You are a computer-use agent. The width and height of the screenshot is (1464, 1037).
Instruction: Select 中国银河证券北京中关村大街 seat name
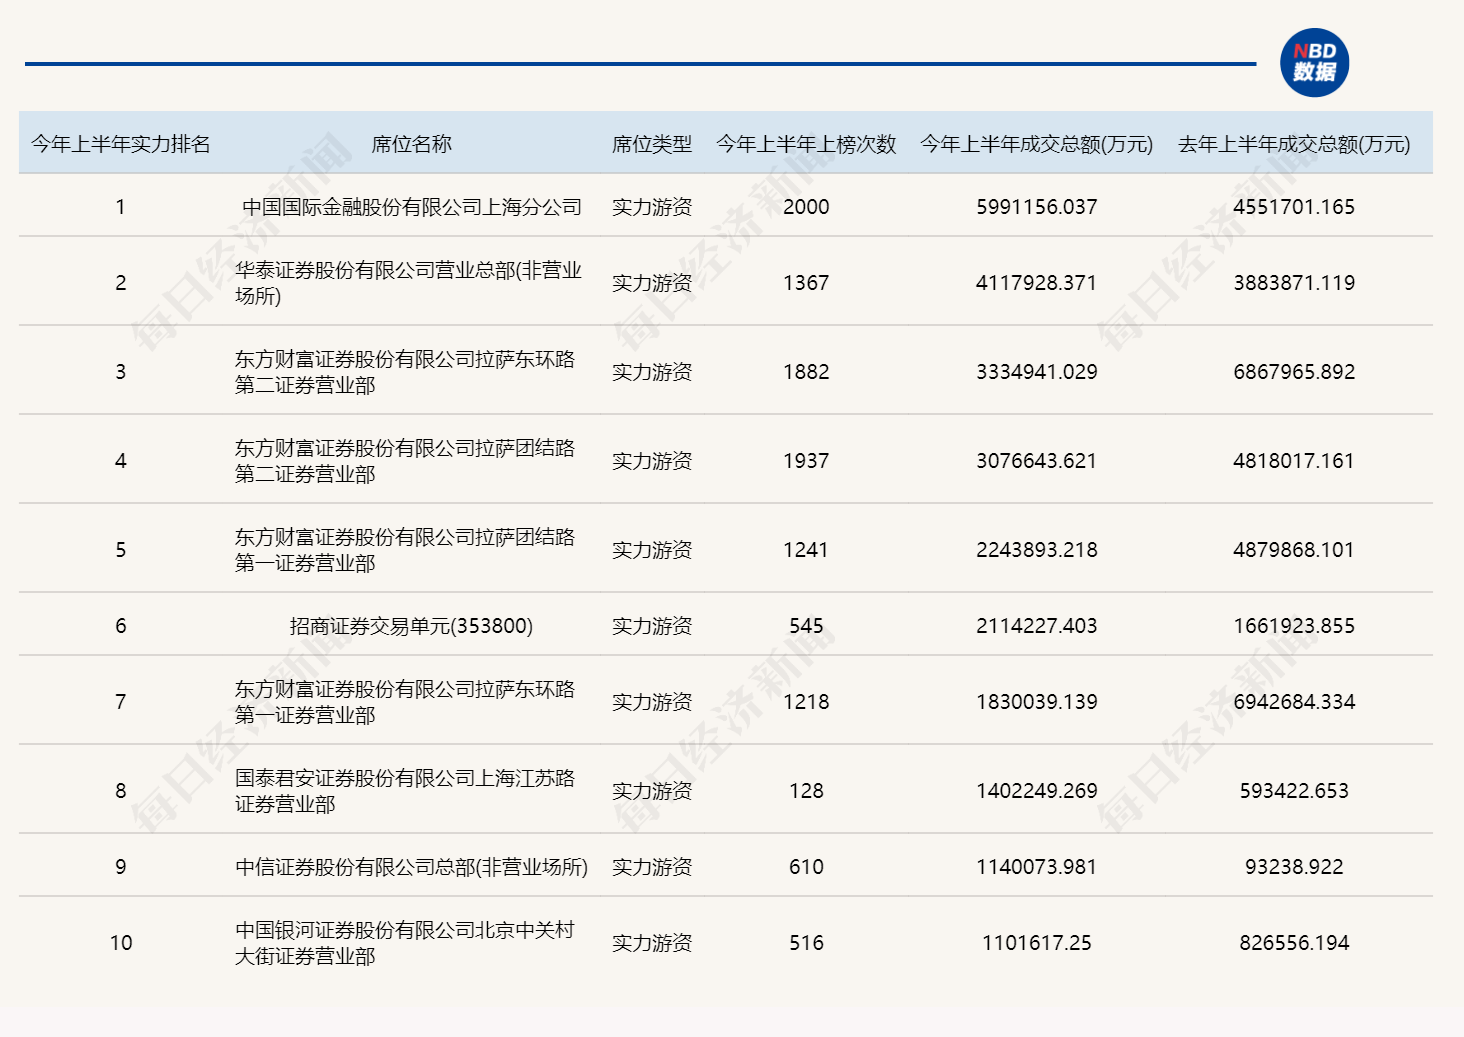[x=405, y=943]
